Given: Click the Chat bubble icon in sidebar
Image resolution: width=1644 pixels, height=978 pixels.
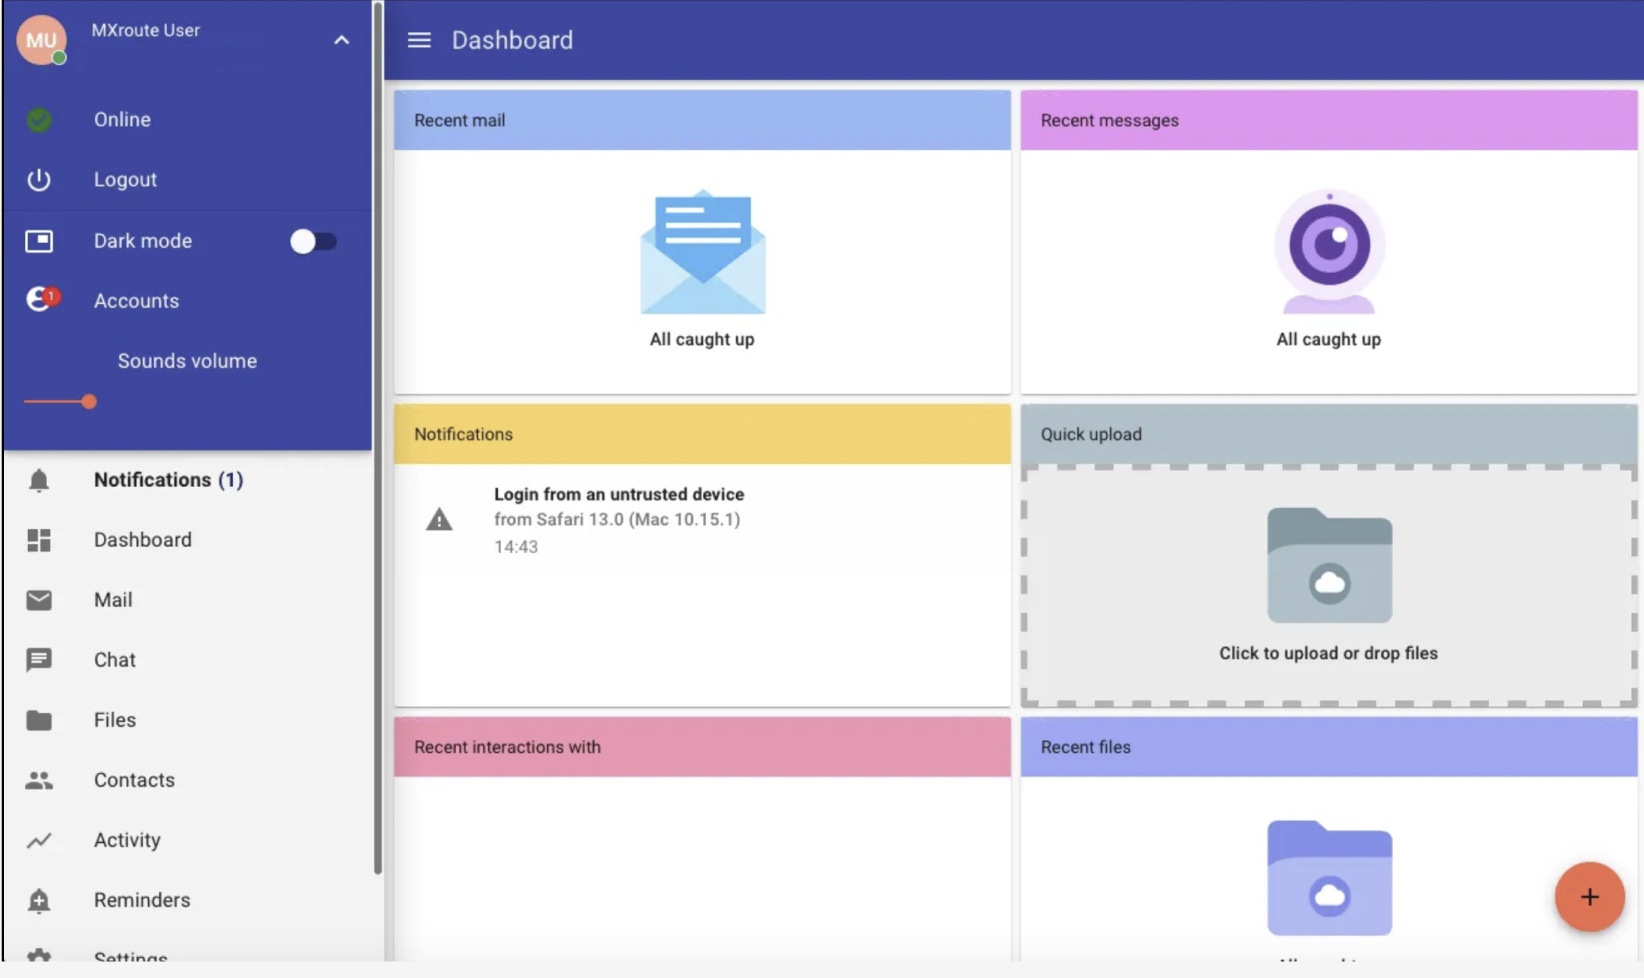Looking at the screenshot, I should pos(39,660).
